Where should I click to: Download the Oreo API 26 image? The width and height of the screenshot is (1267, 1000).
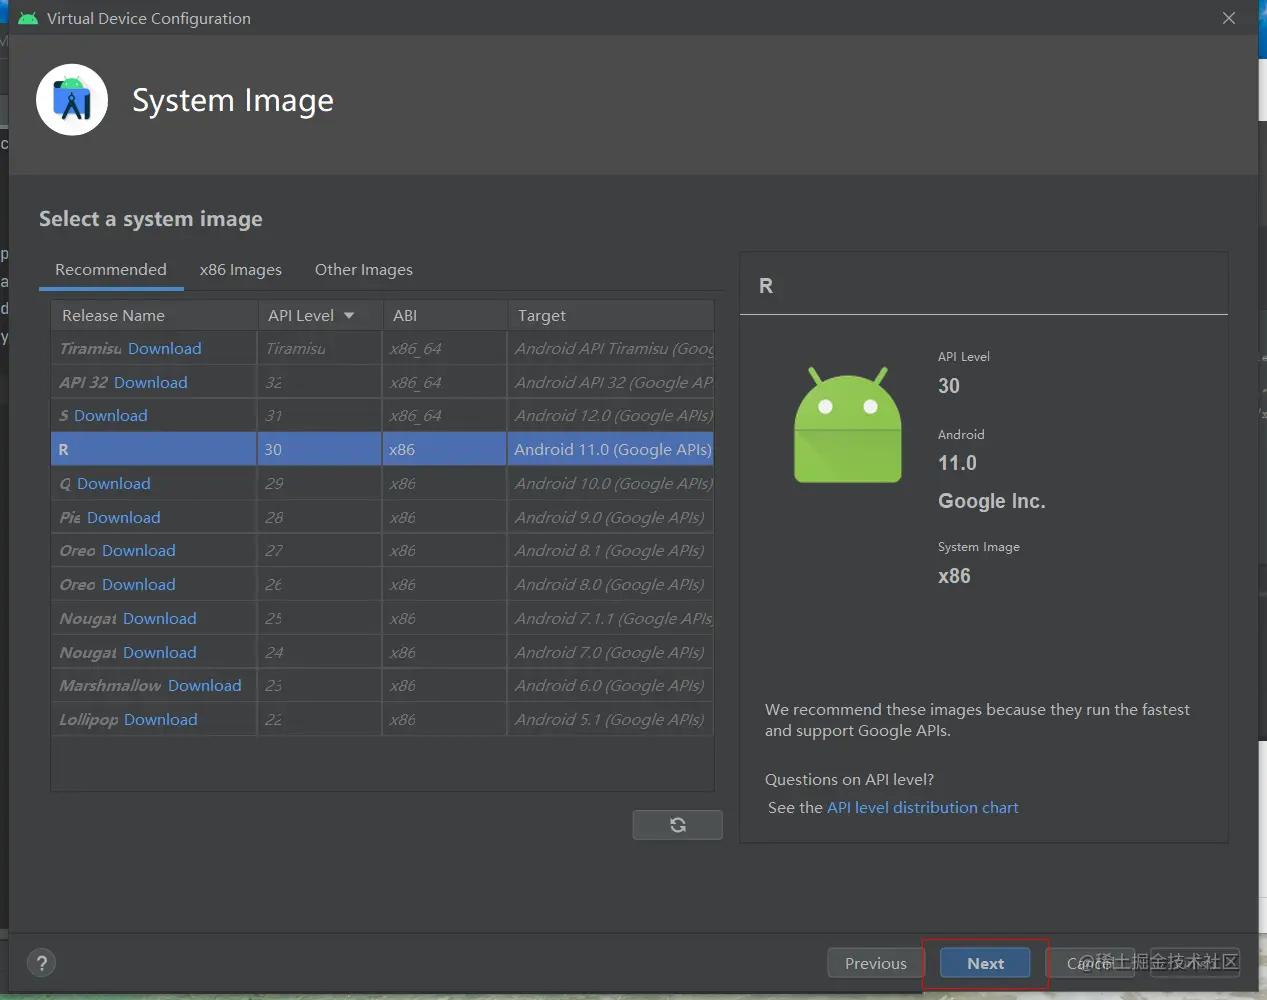coord(139,584)
